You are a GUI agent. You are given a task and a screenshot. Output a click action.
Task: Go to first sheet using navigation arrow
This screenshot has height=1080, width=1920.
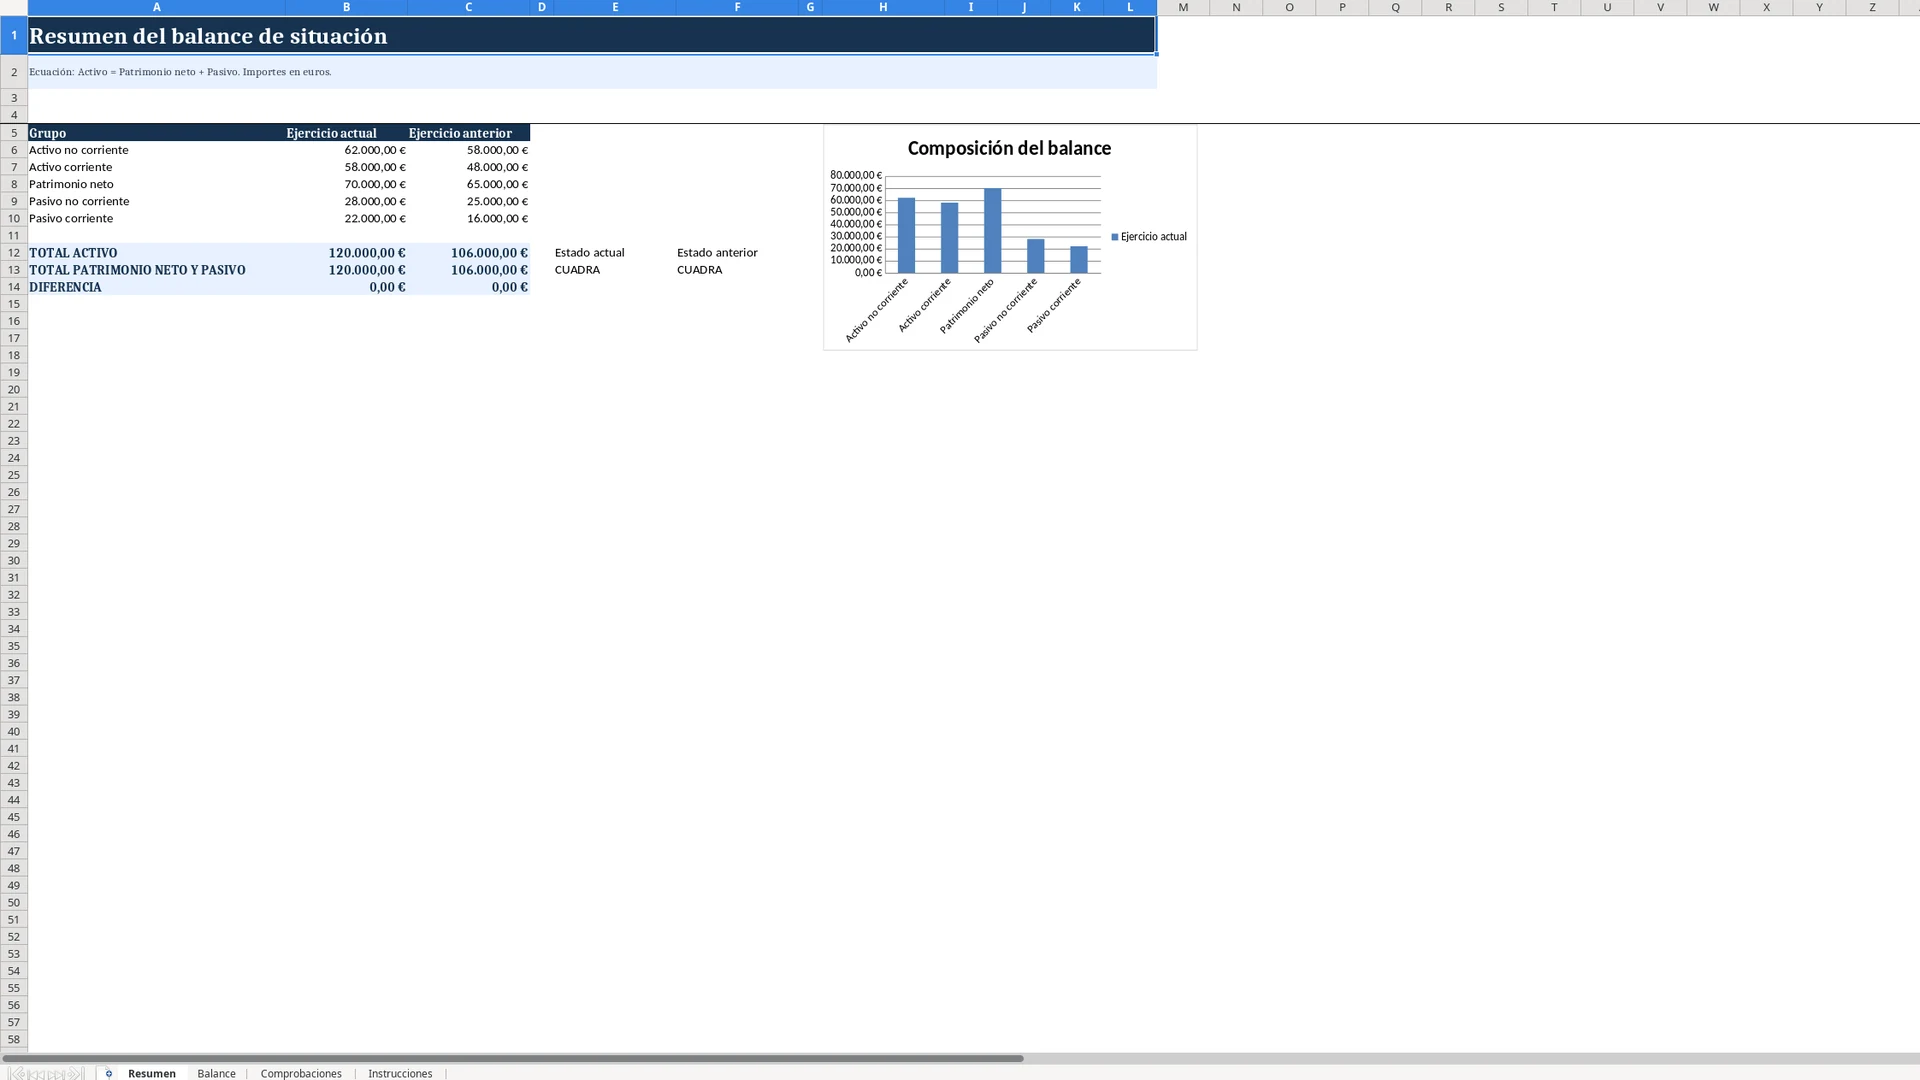coord(16,1073)
